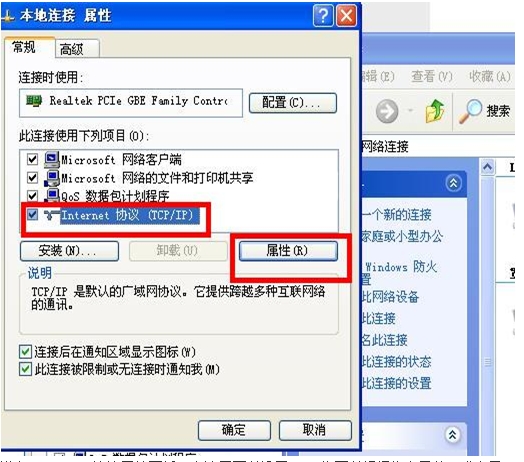Open the 查看(V) menu

431,77
